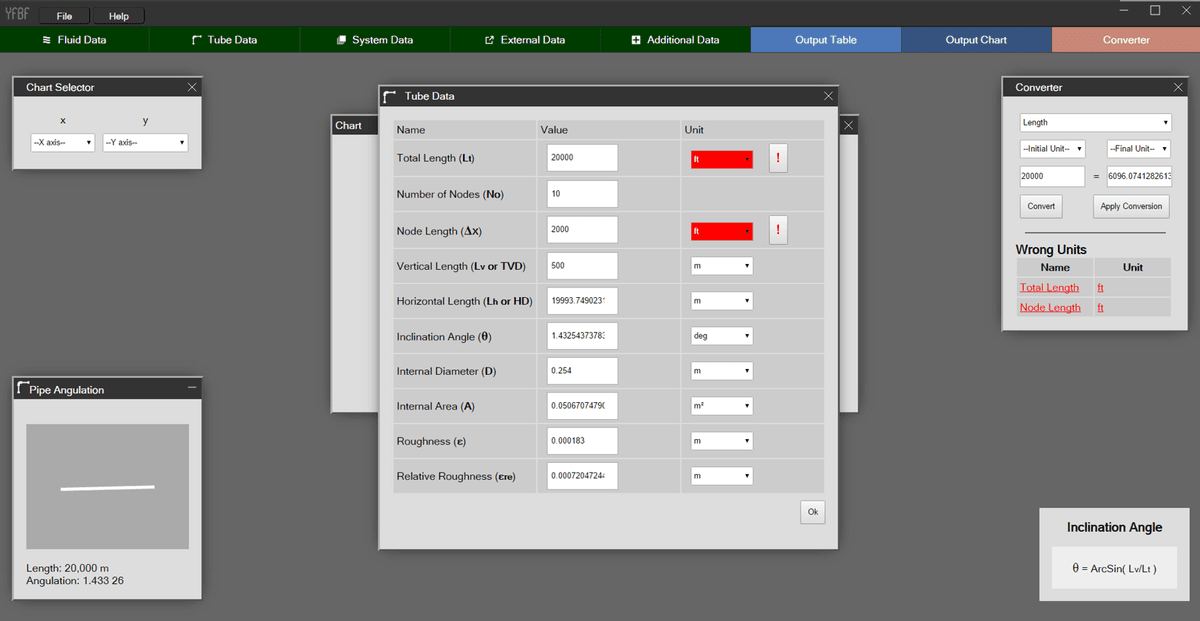Click the Number of Nodes value field

pyautogui.click(x=583, y=194)
